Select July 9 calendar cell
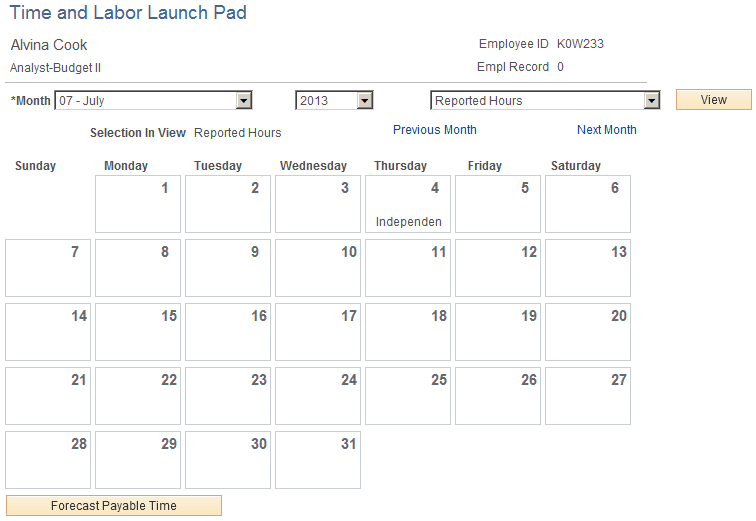Screen dimensions: 756x521 click(x=228, y=268)
